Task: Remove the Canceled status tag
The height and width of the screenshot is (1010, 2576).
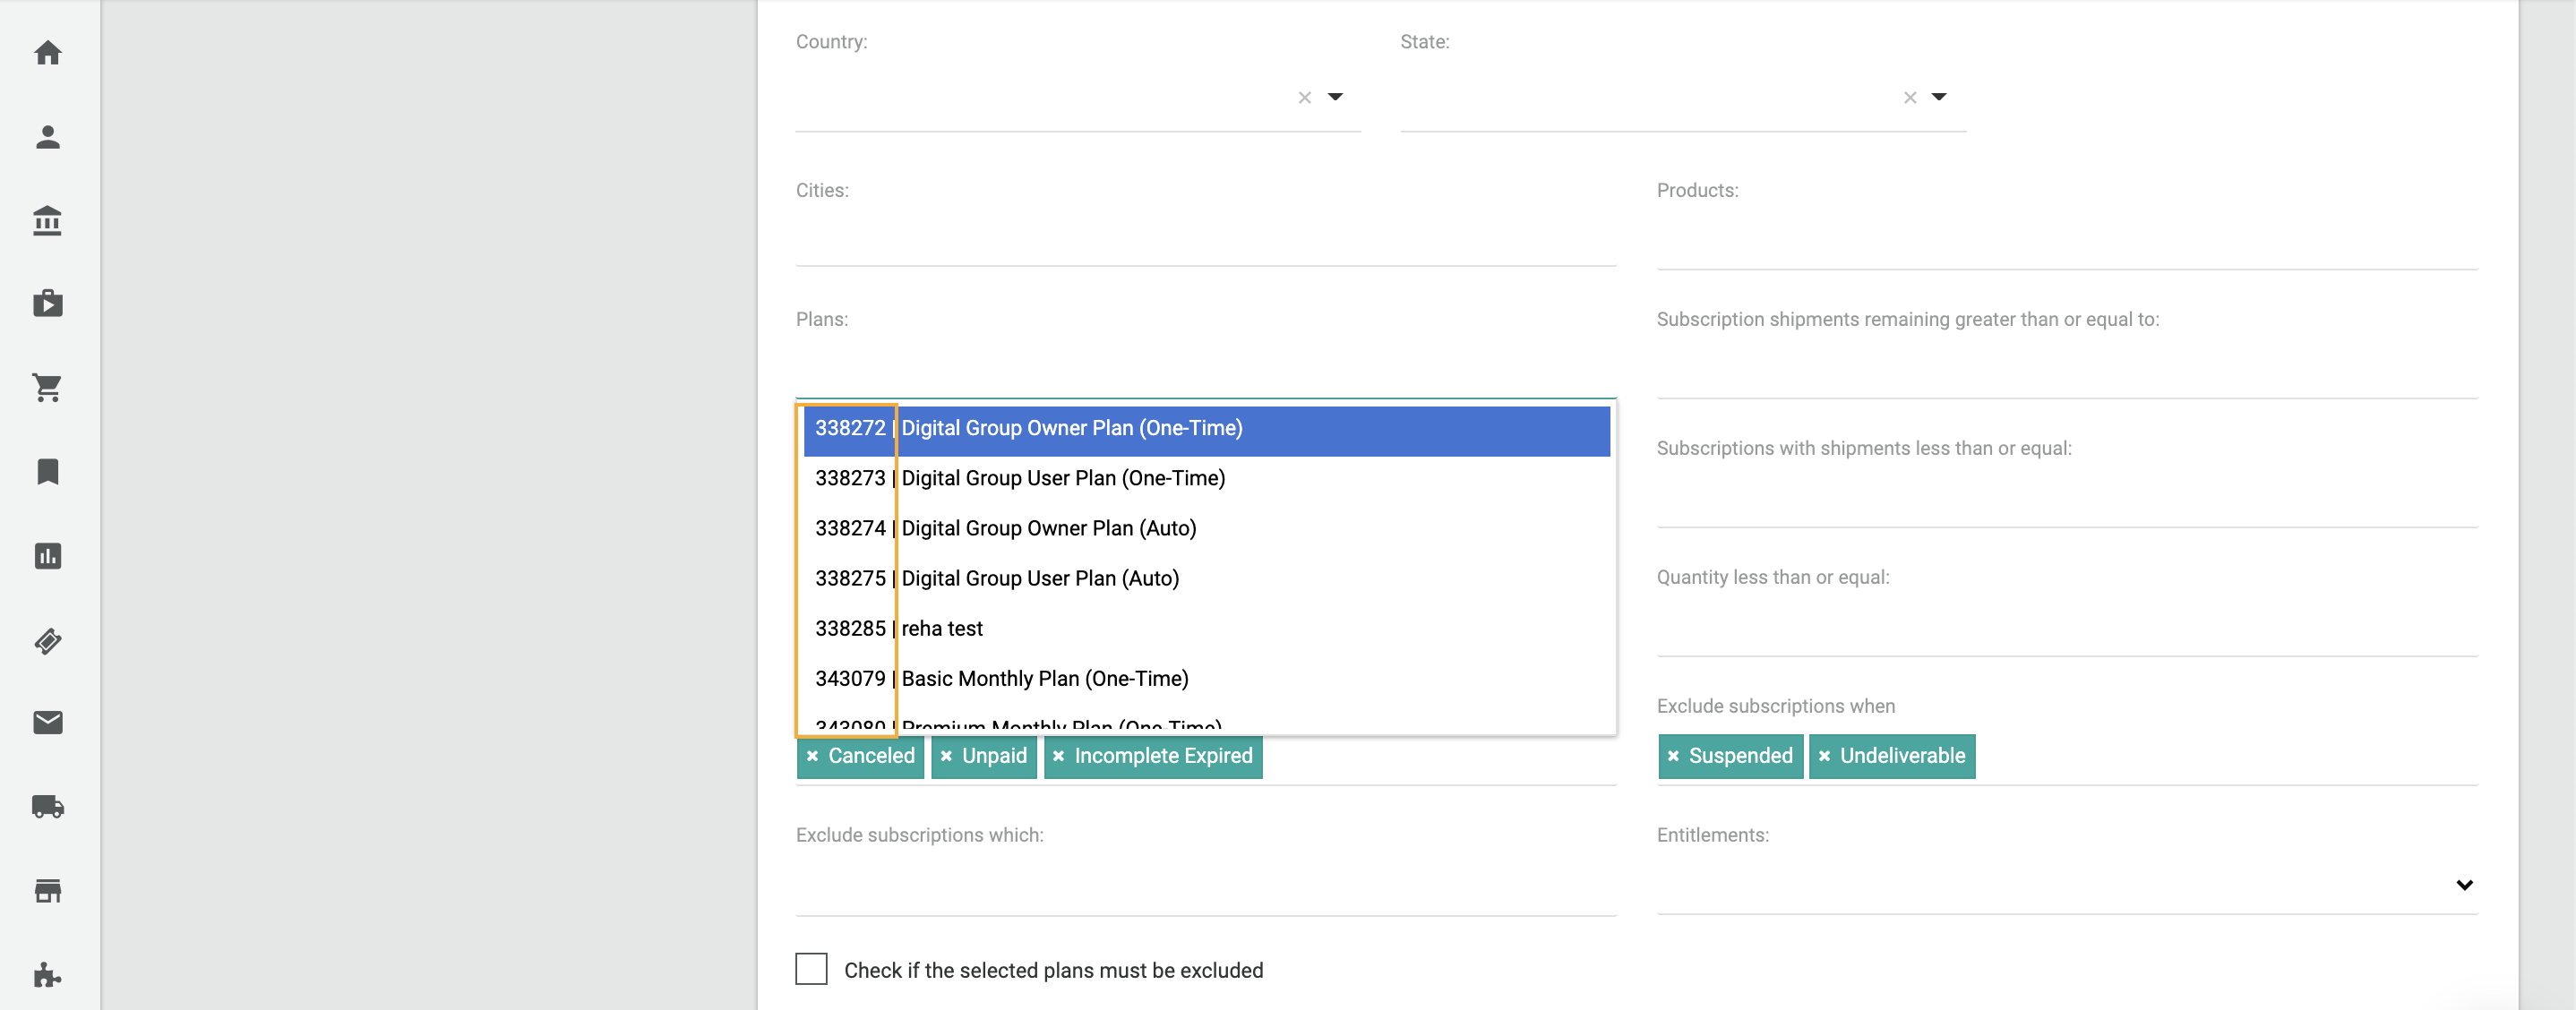Action: 812,757
